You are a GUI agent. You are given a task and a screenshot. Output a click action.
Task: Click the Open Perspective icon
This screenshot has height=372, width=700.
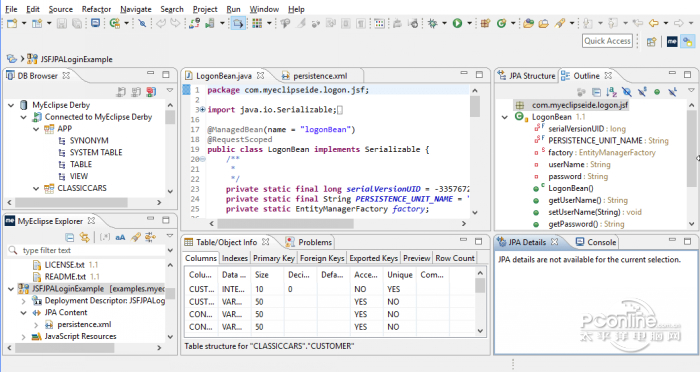(652, 42)
